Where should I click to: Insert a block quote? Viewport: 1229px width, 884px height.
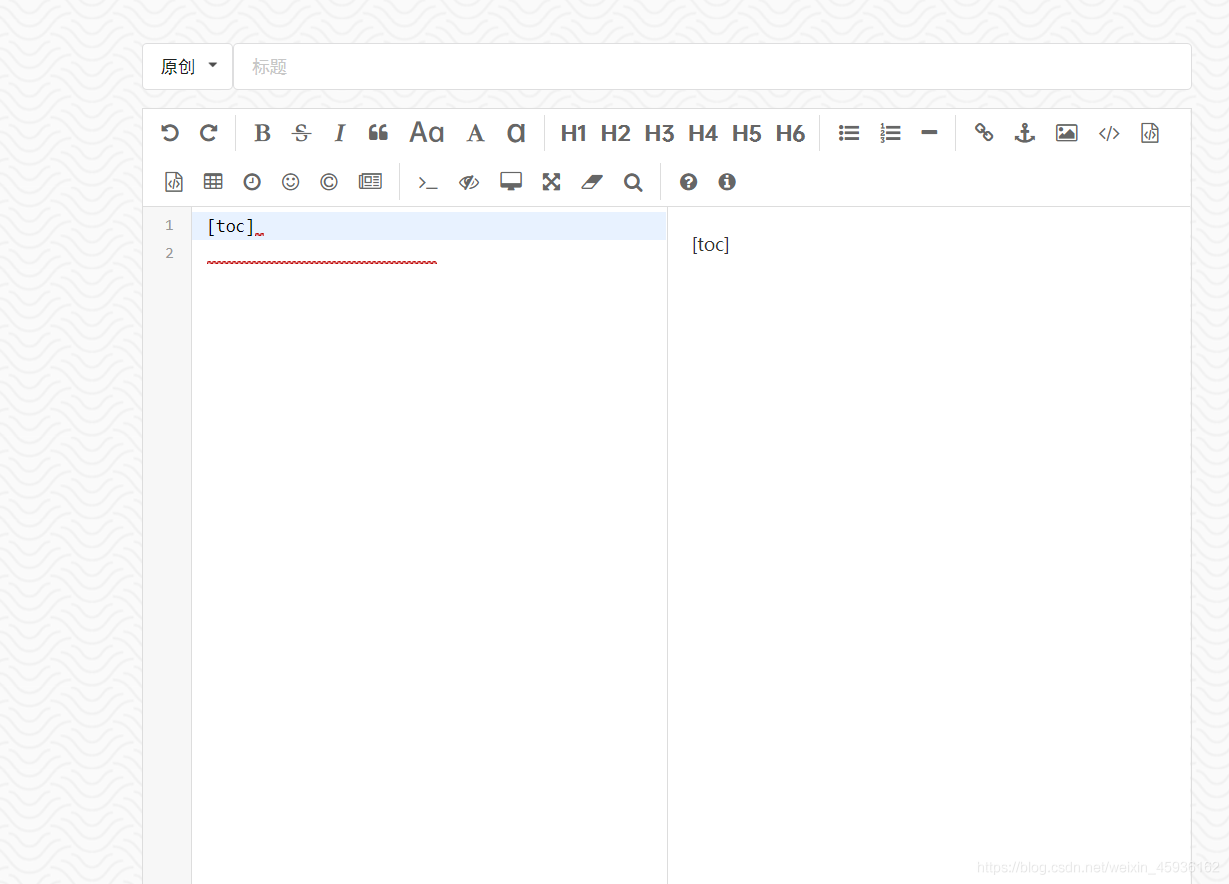click(x=378, y=133)
